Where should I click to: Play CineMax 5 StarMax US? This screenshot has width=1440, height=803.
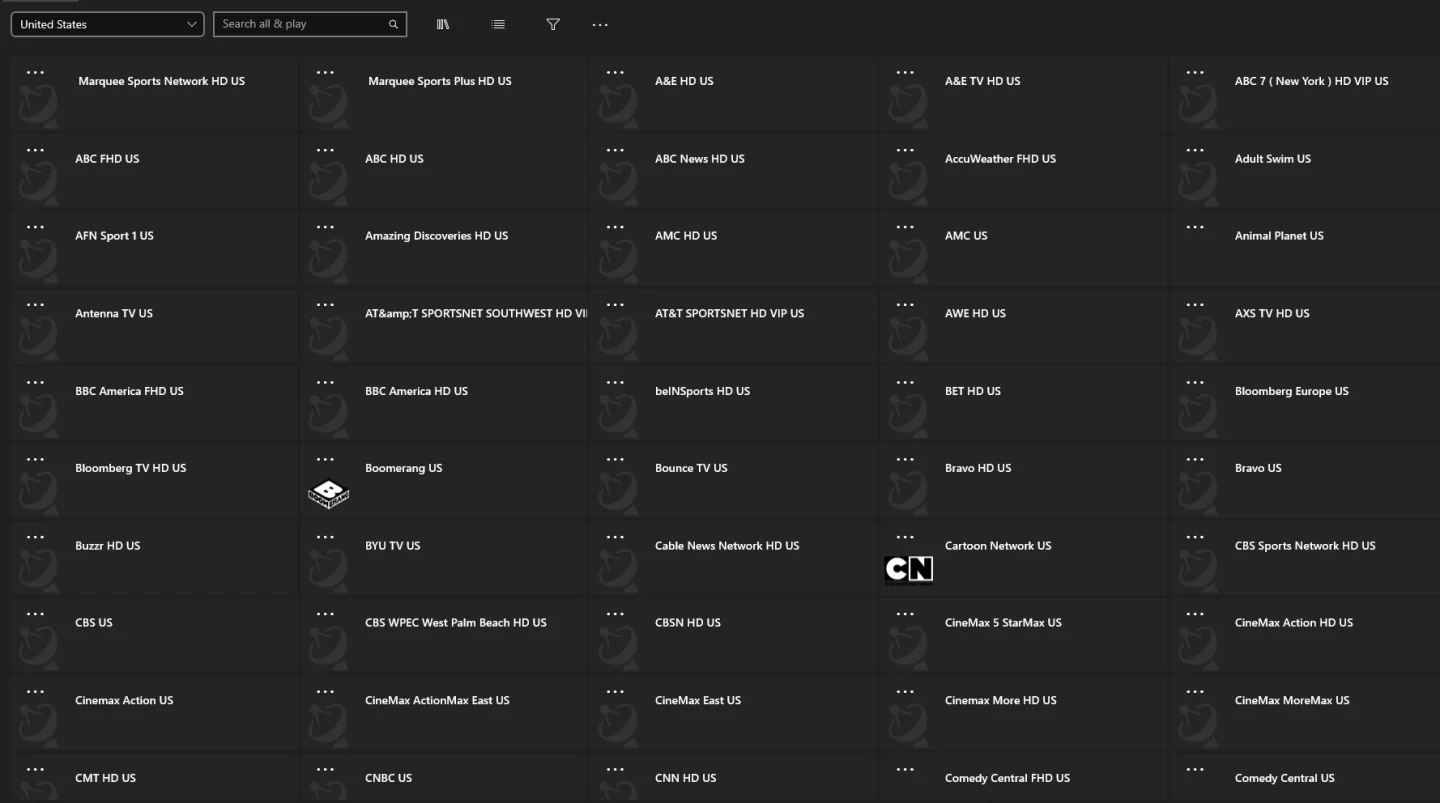point(1003,623)
